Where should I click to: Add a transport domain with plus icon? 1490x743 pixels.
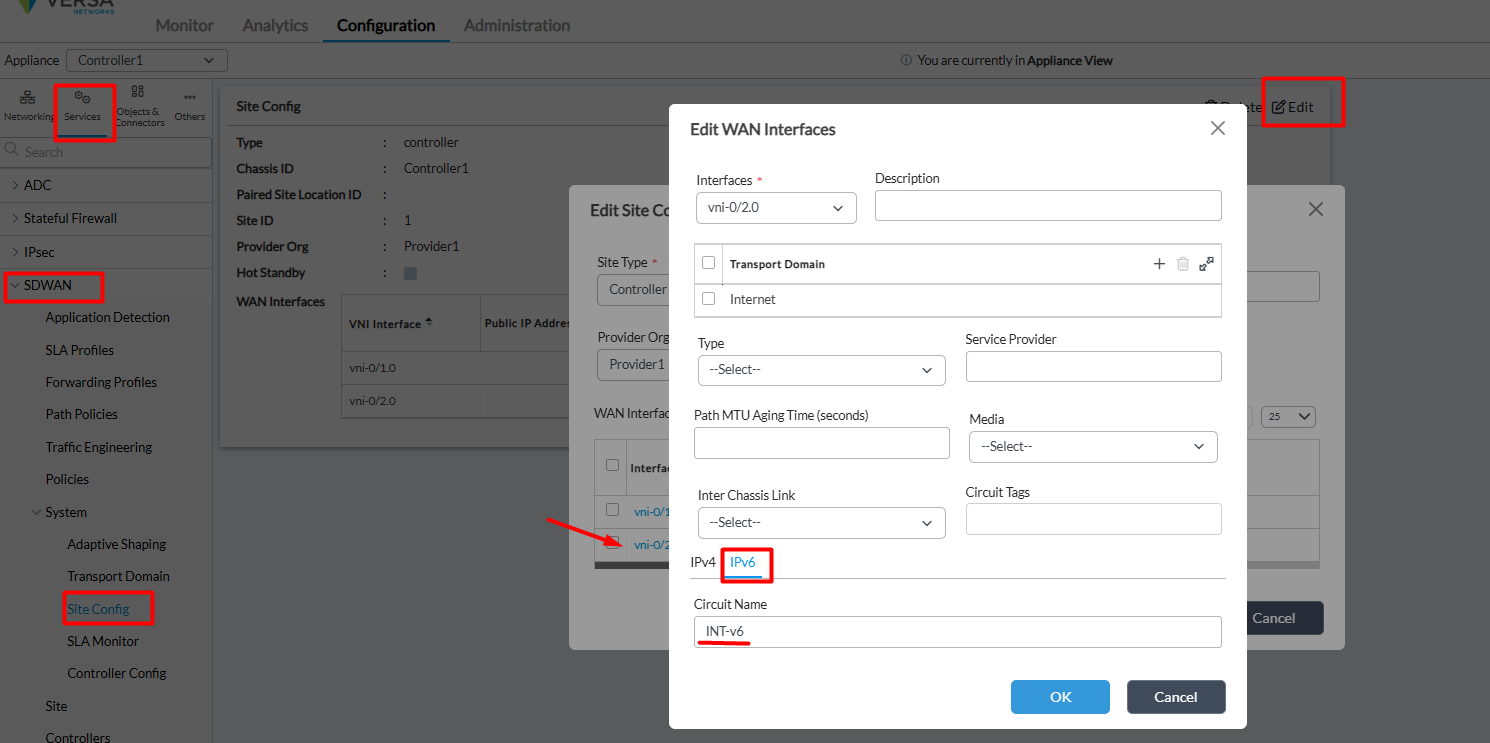(1159, 264)
